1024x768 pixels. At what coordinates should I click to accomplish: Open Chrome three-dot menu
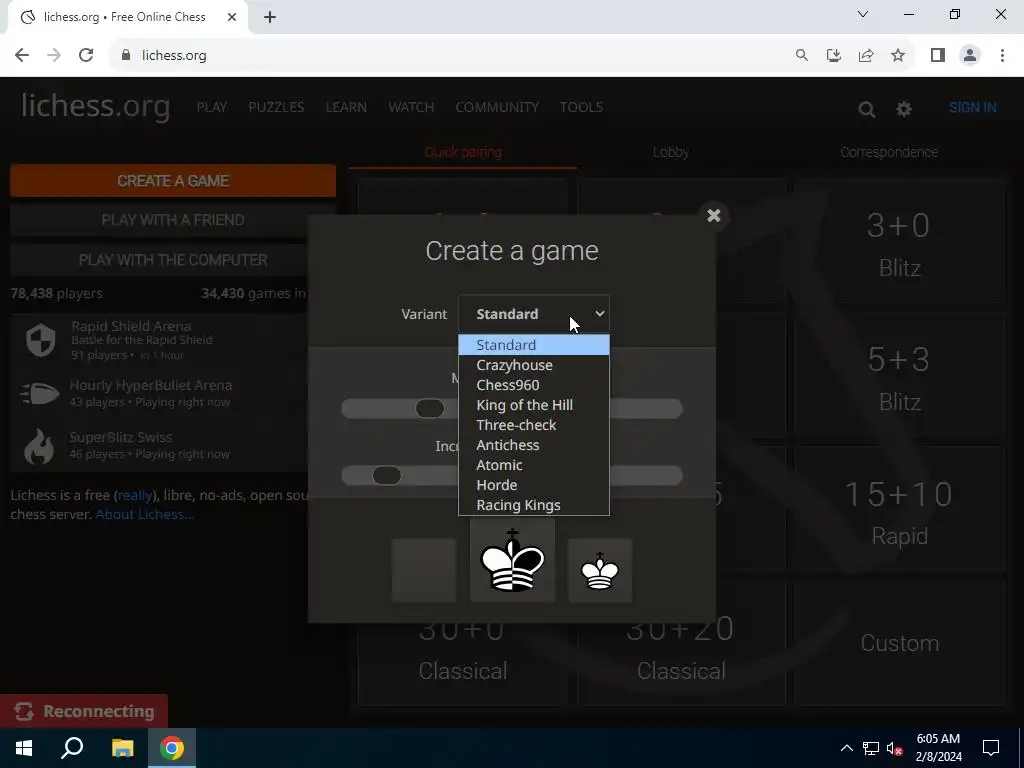click(x=1002, y=56)
